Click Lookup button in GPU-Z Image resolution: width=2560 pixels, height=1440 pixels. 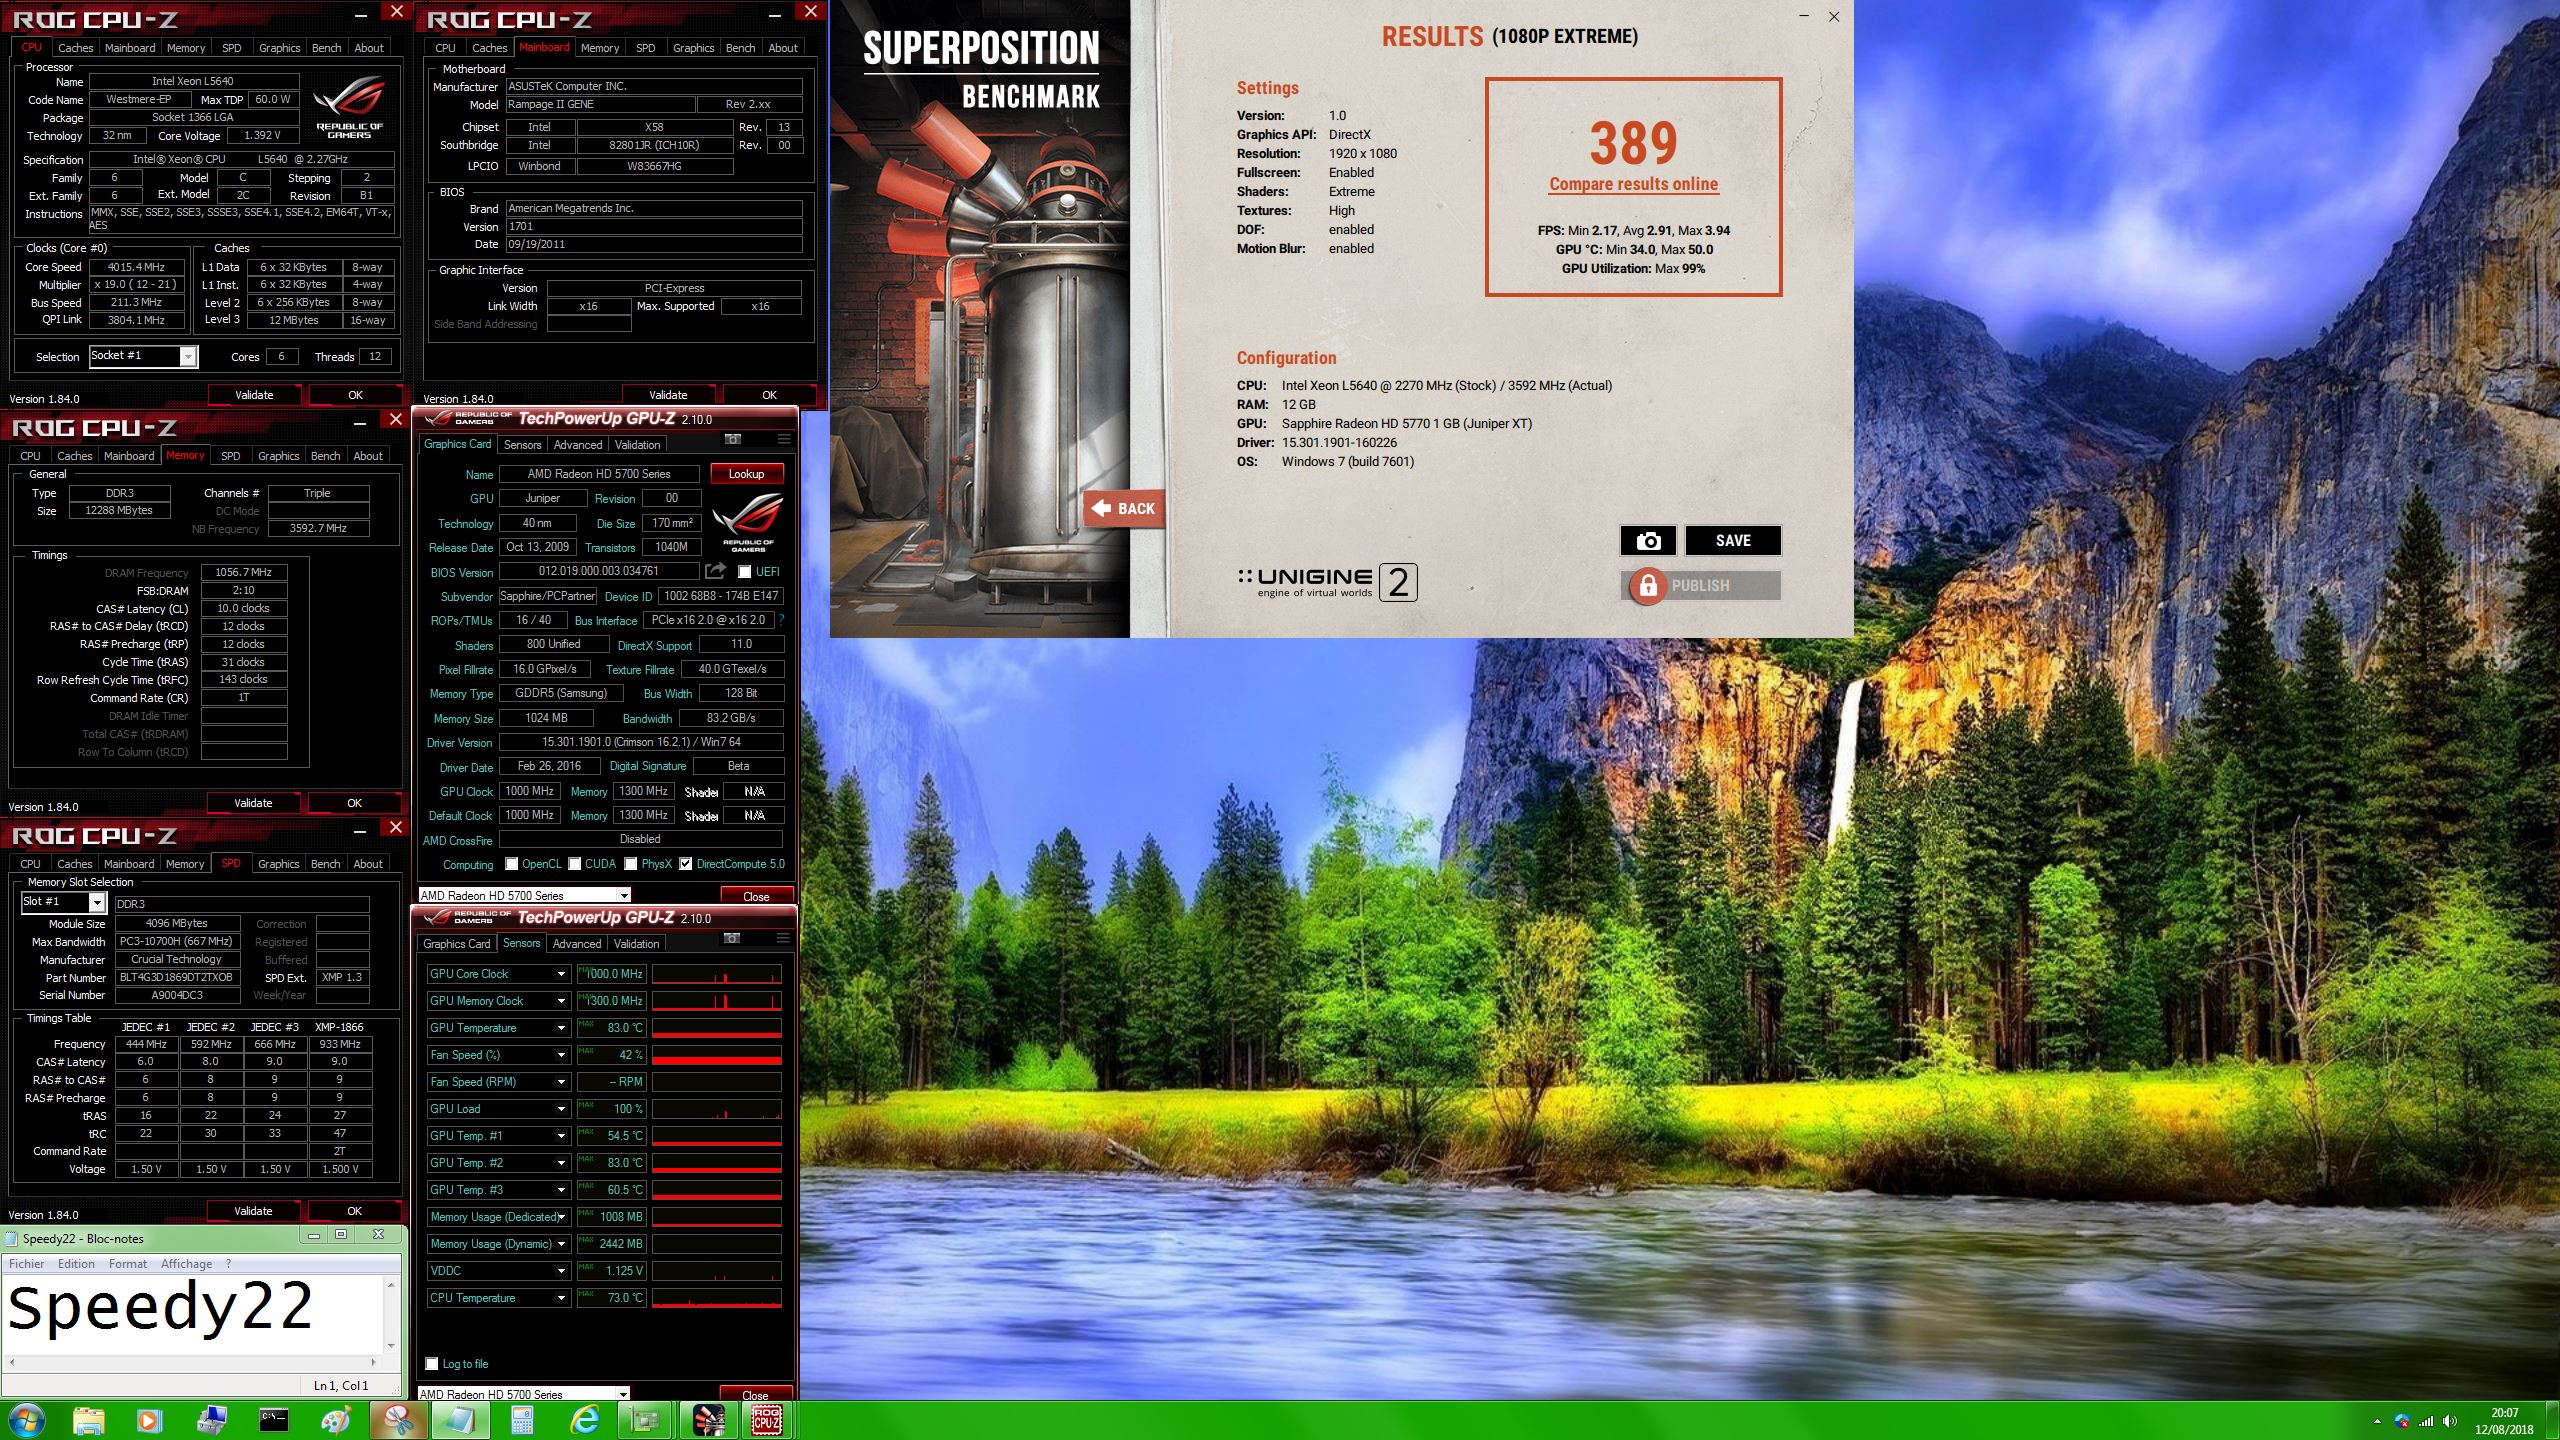746,474
